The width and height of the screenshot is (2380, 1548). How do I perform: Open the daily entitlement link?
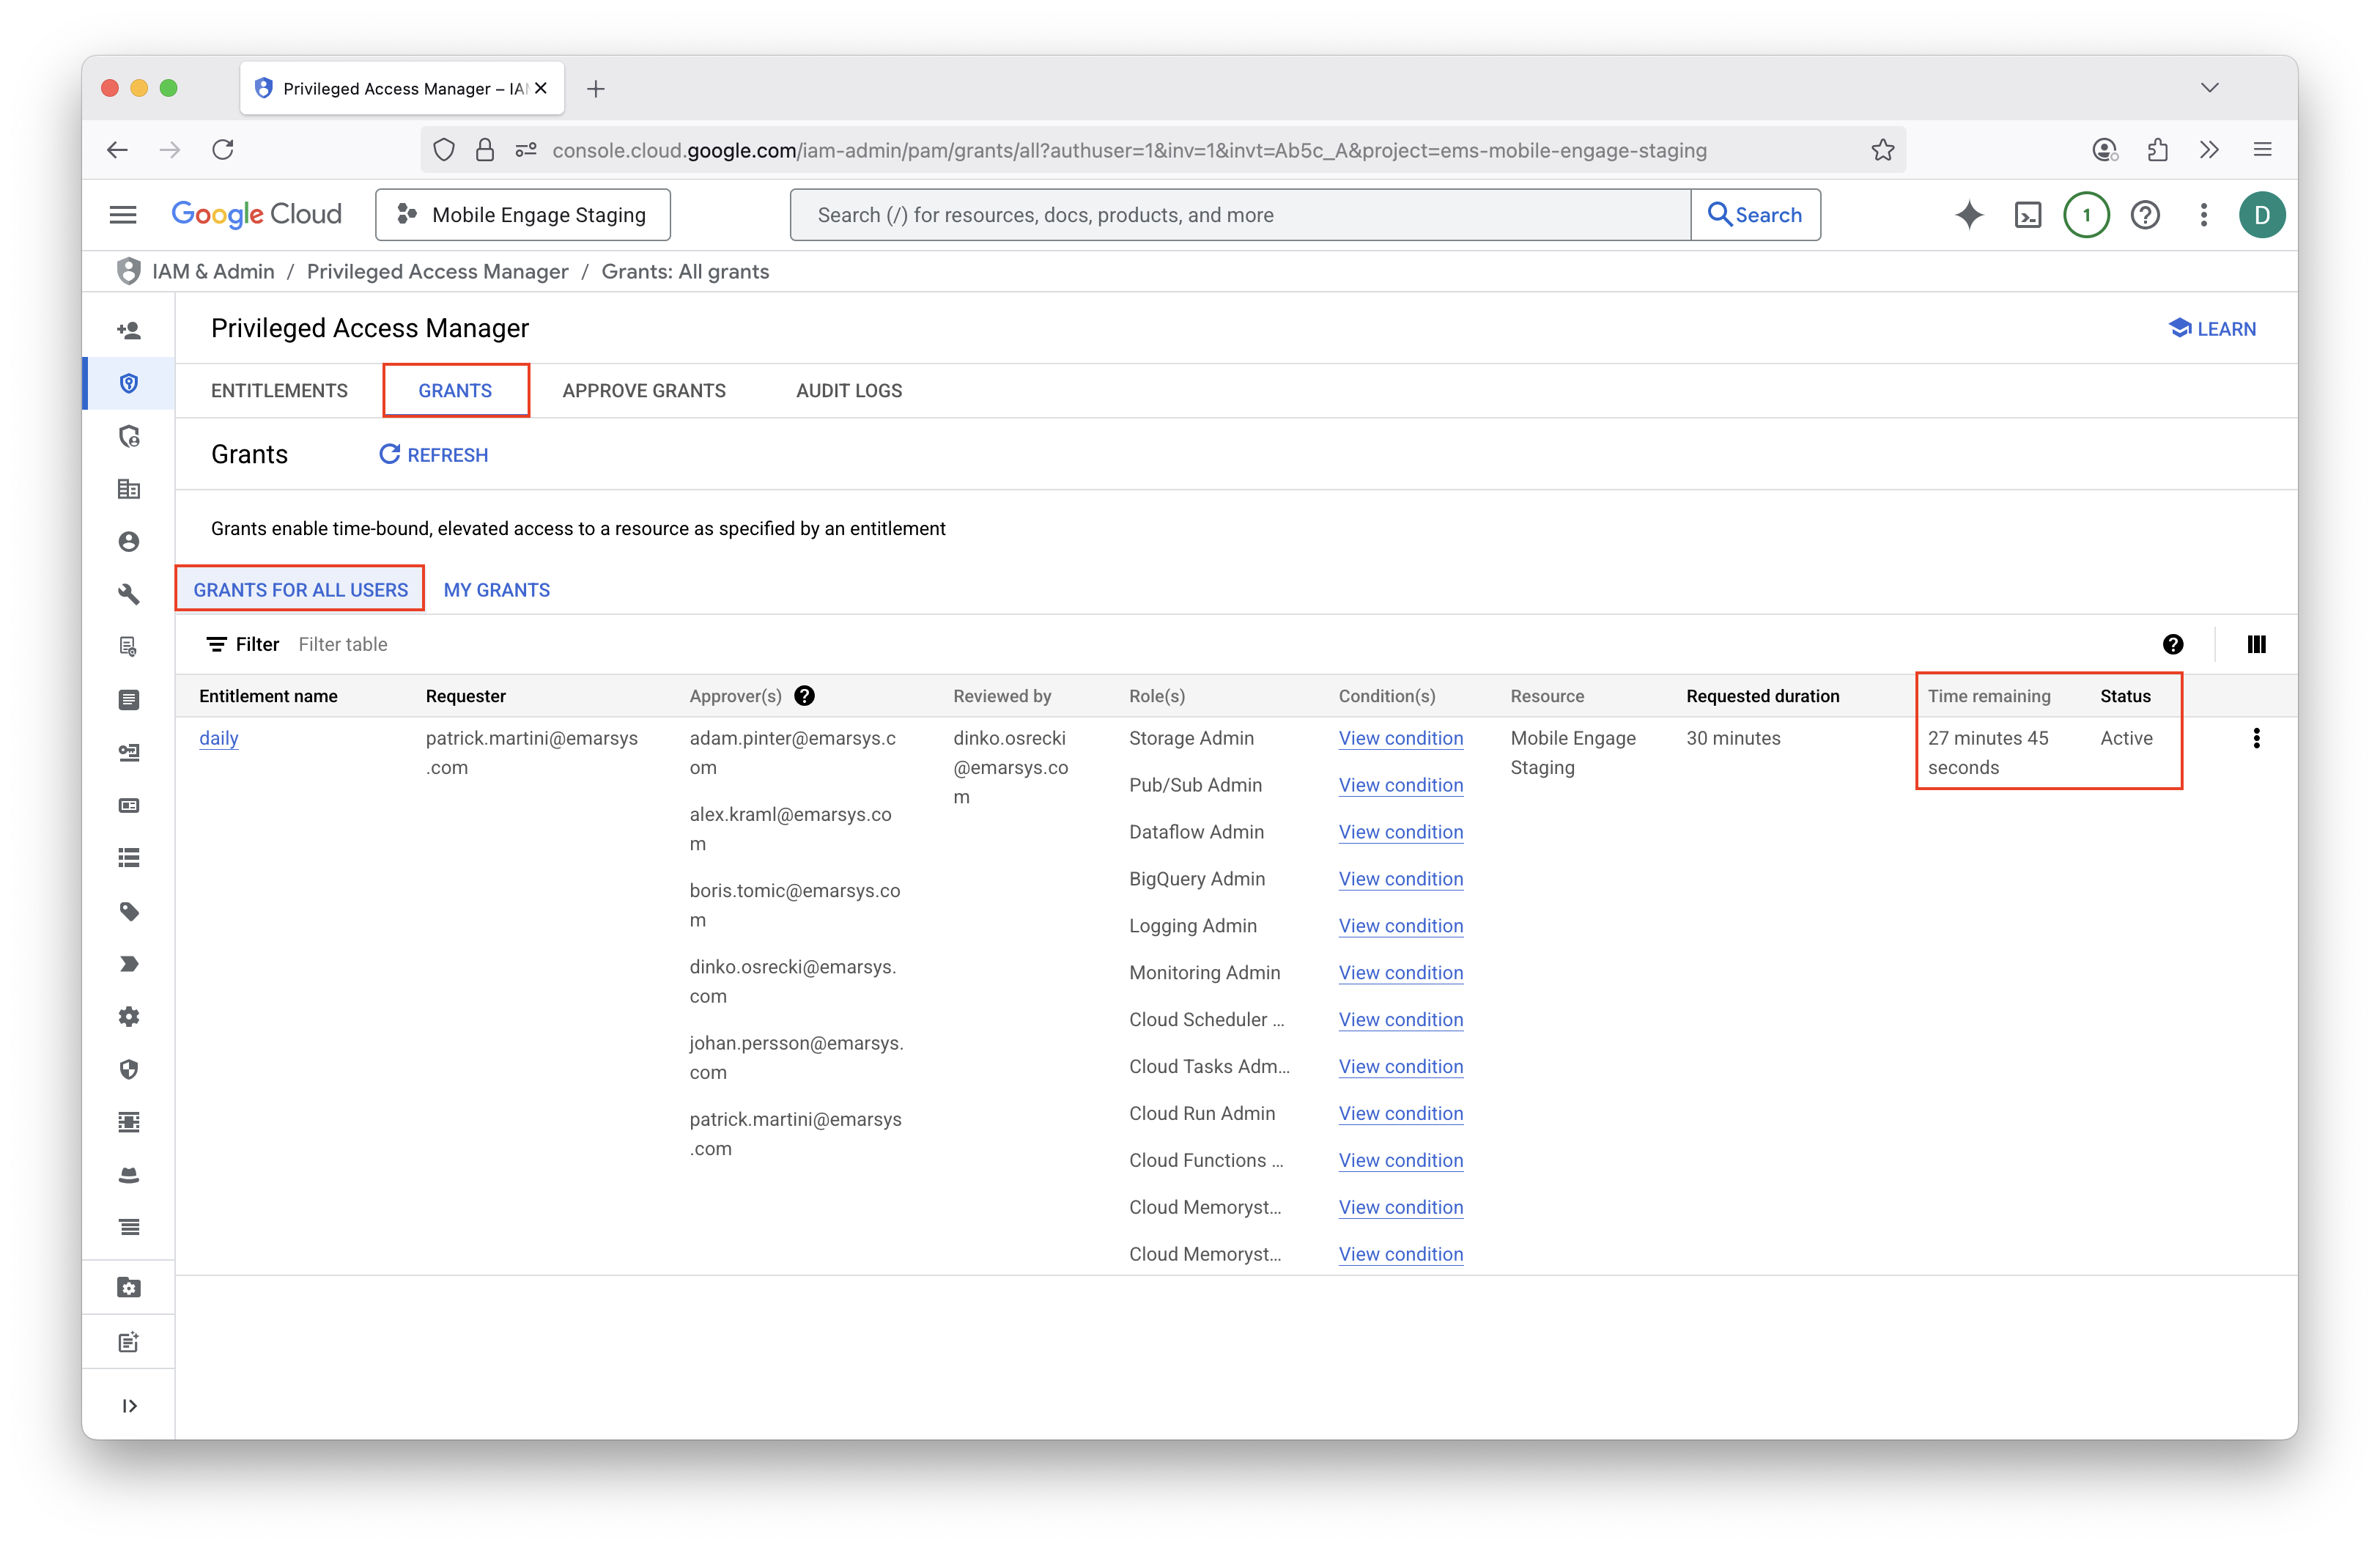pos(218,738)
